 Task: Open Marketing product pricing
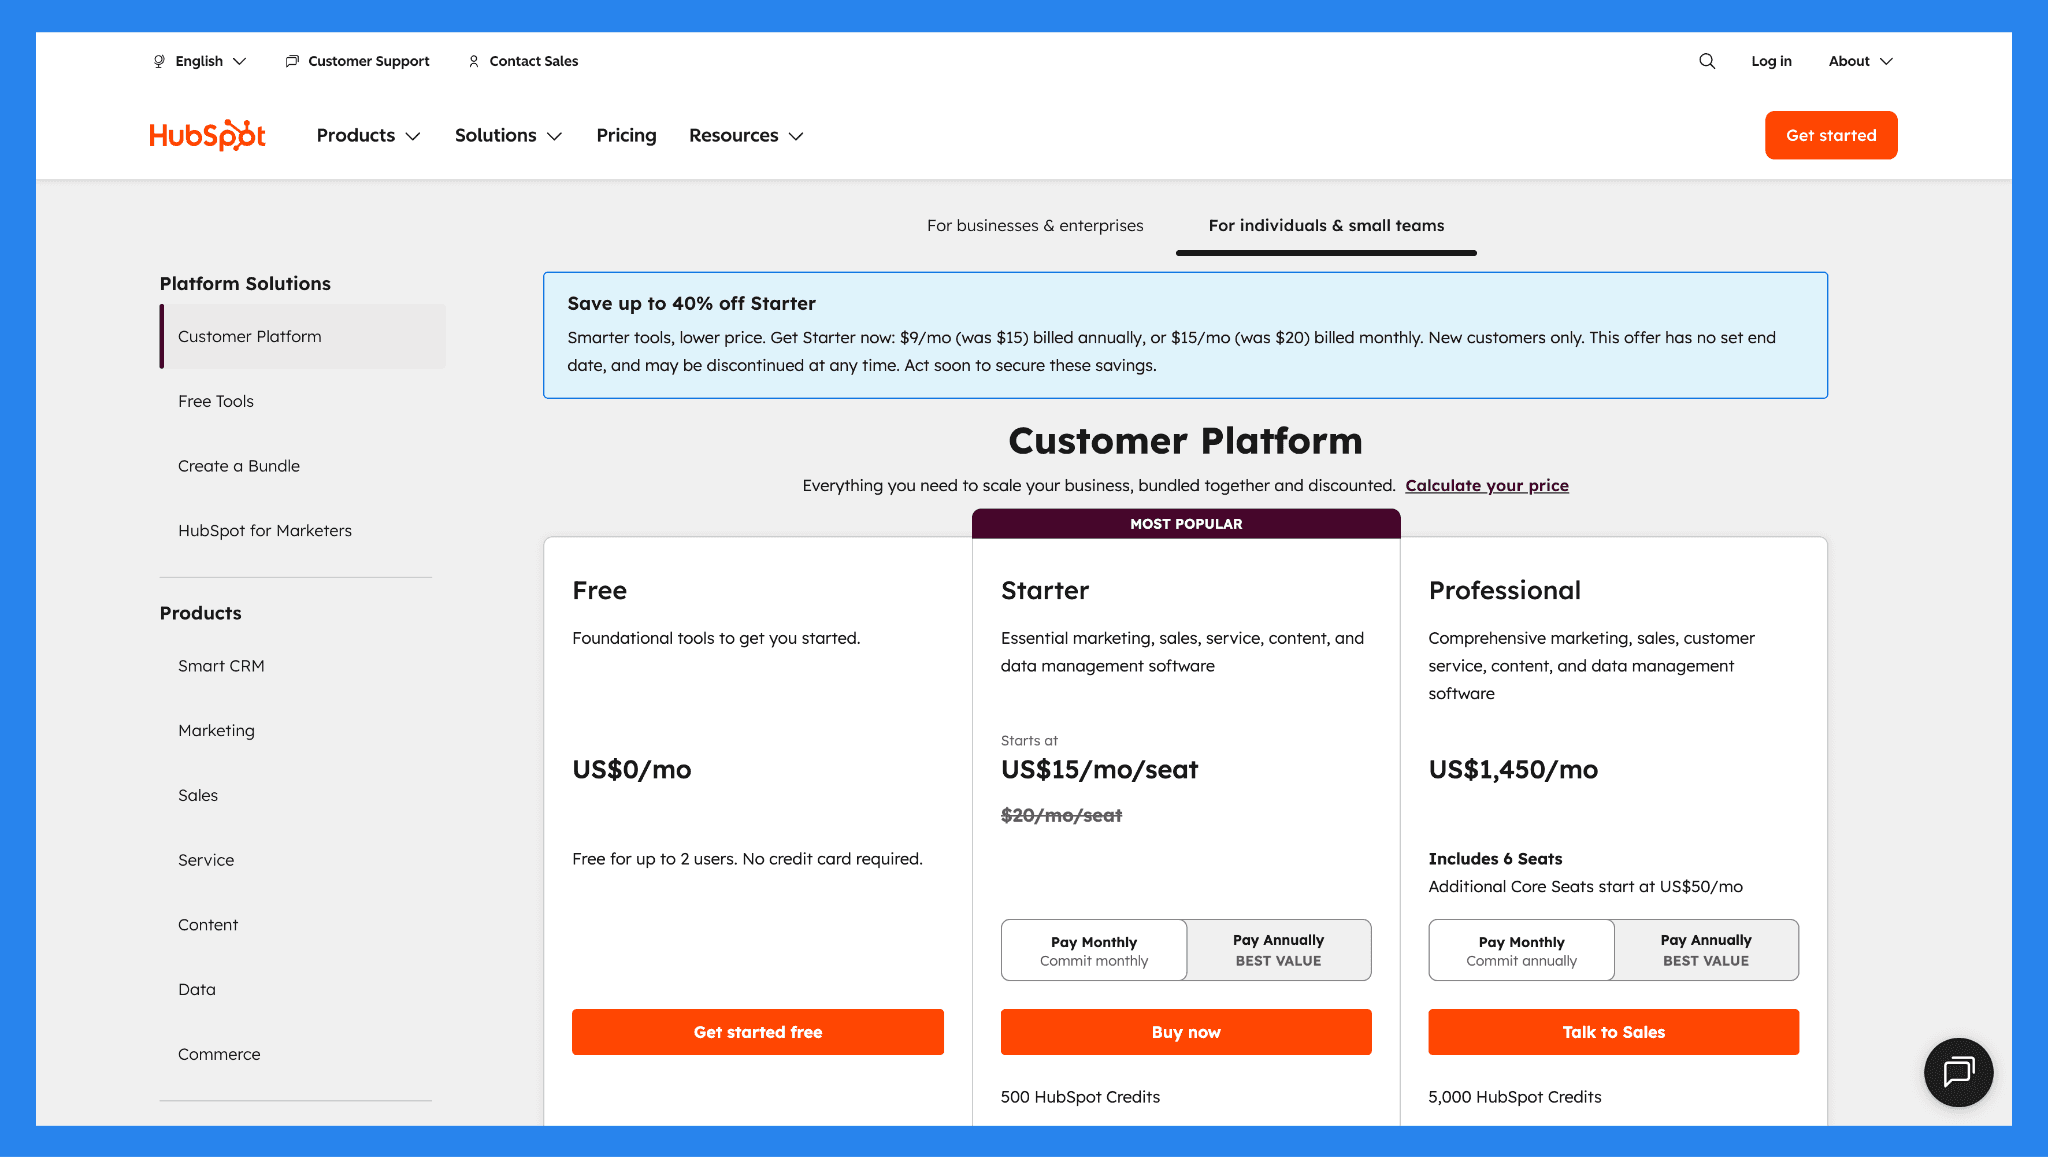(216, 730)
